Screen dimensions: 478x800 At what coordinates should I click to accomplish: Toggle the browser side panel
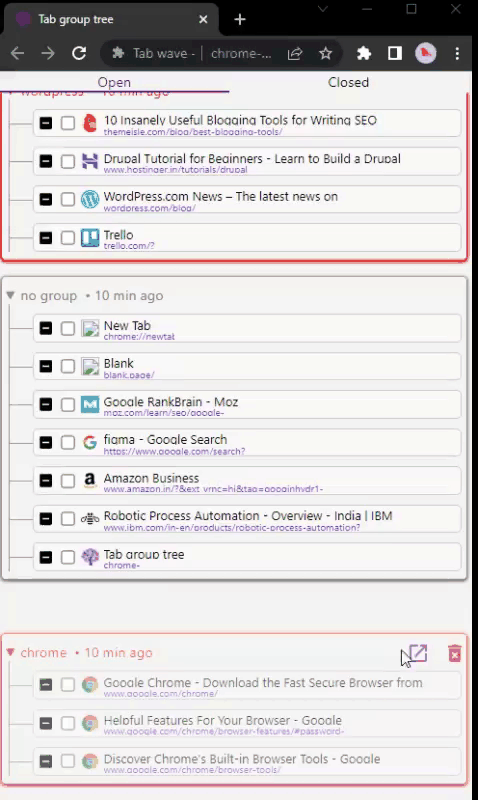pyautogui.click(x=395, y=53)
